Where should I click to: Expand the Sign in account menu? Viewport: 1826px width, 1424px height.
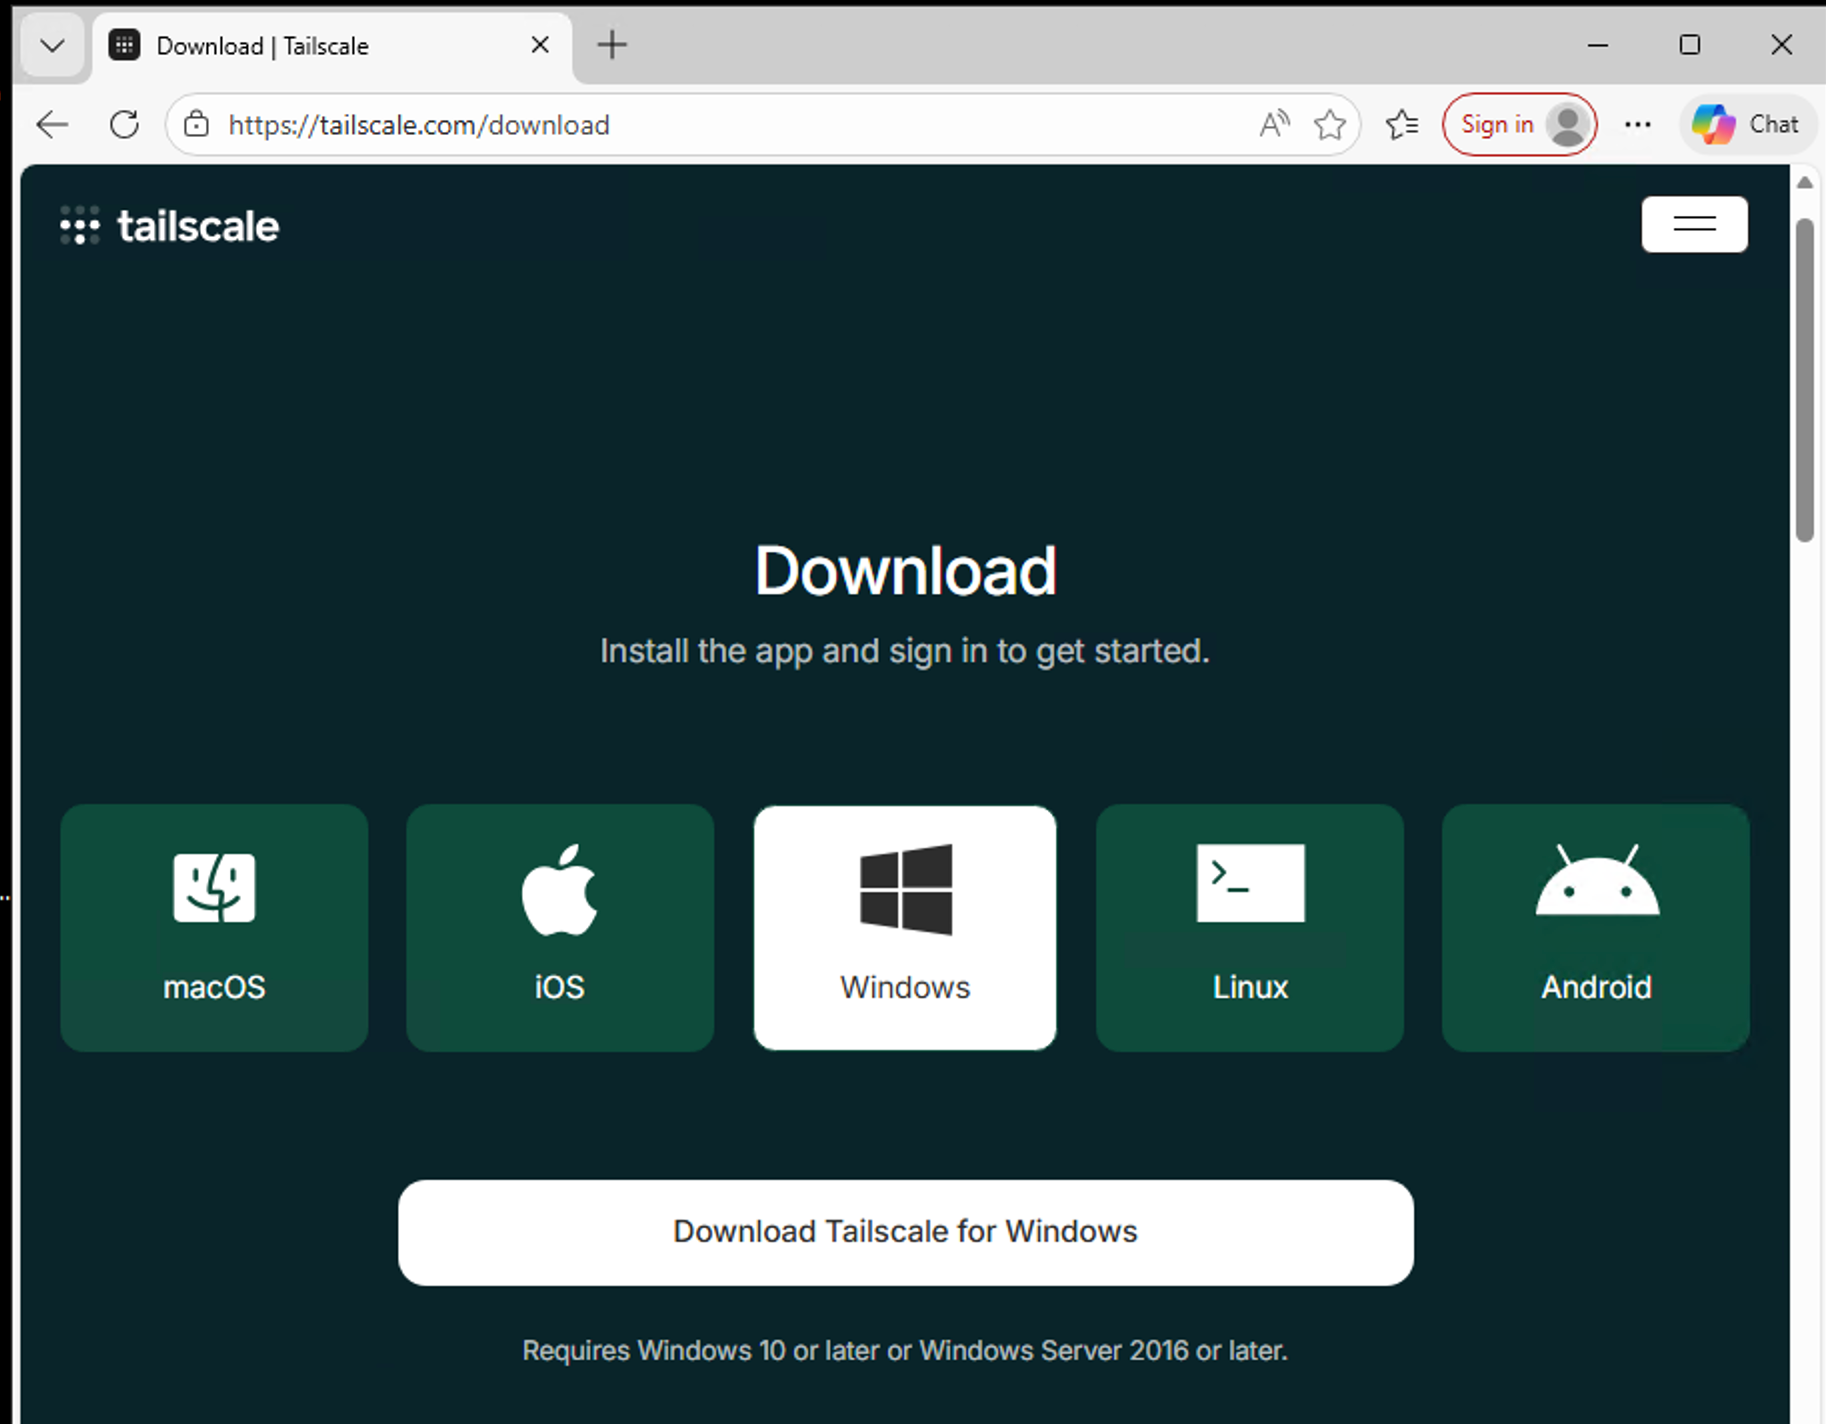pos(1519,124)
